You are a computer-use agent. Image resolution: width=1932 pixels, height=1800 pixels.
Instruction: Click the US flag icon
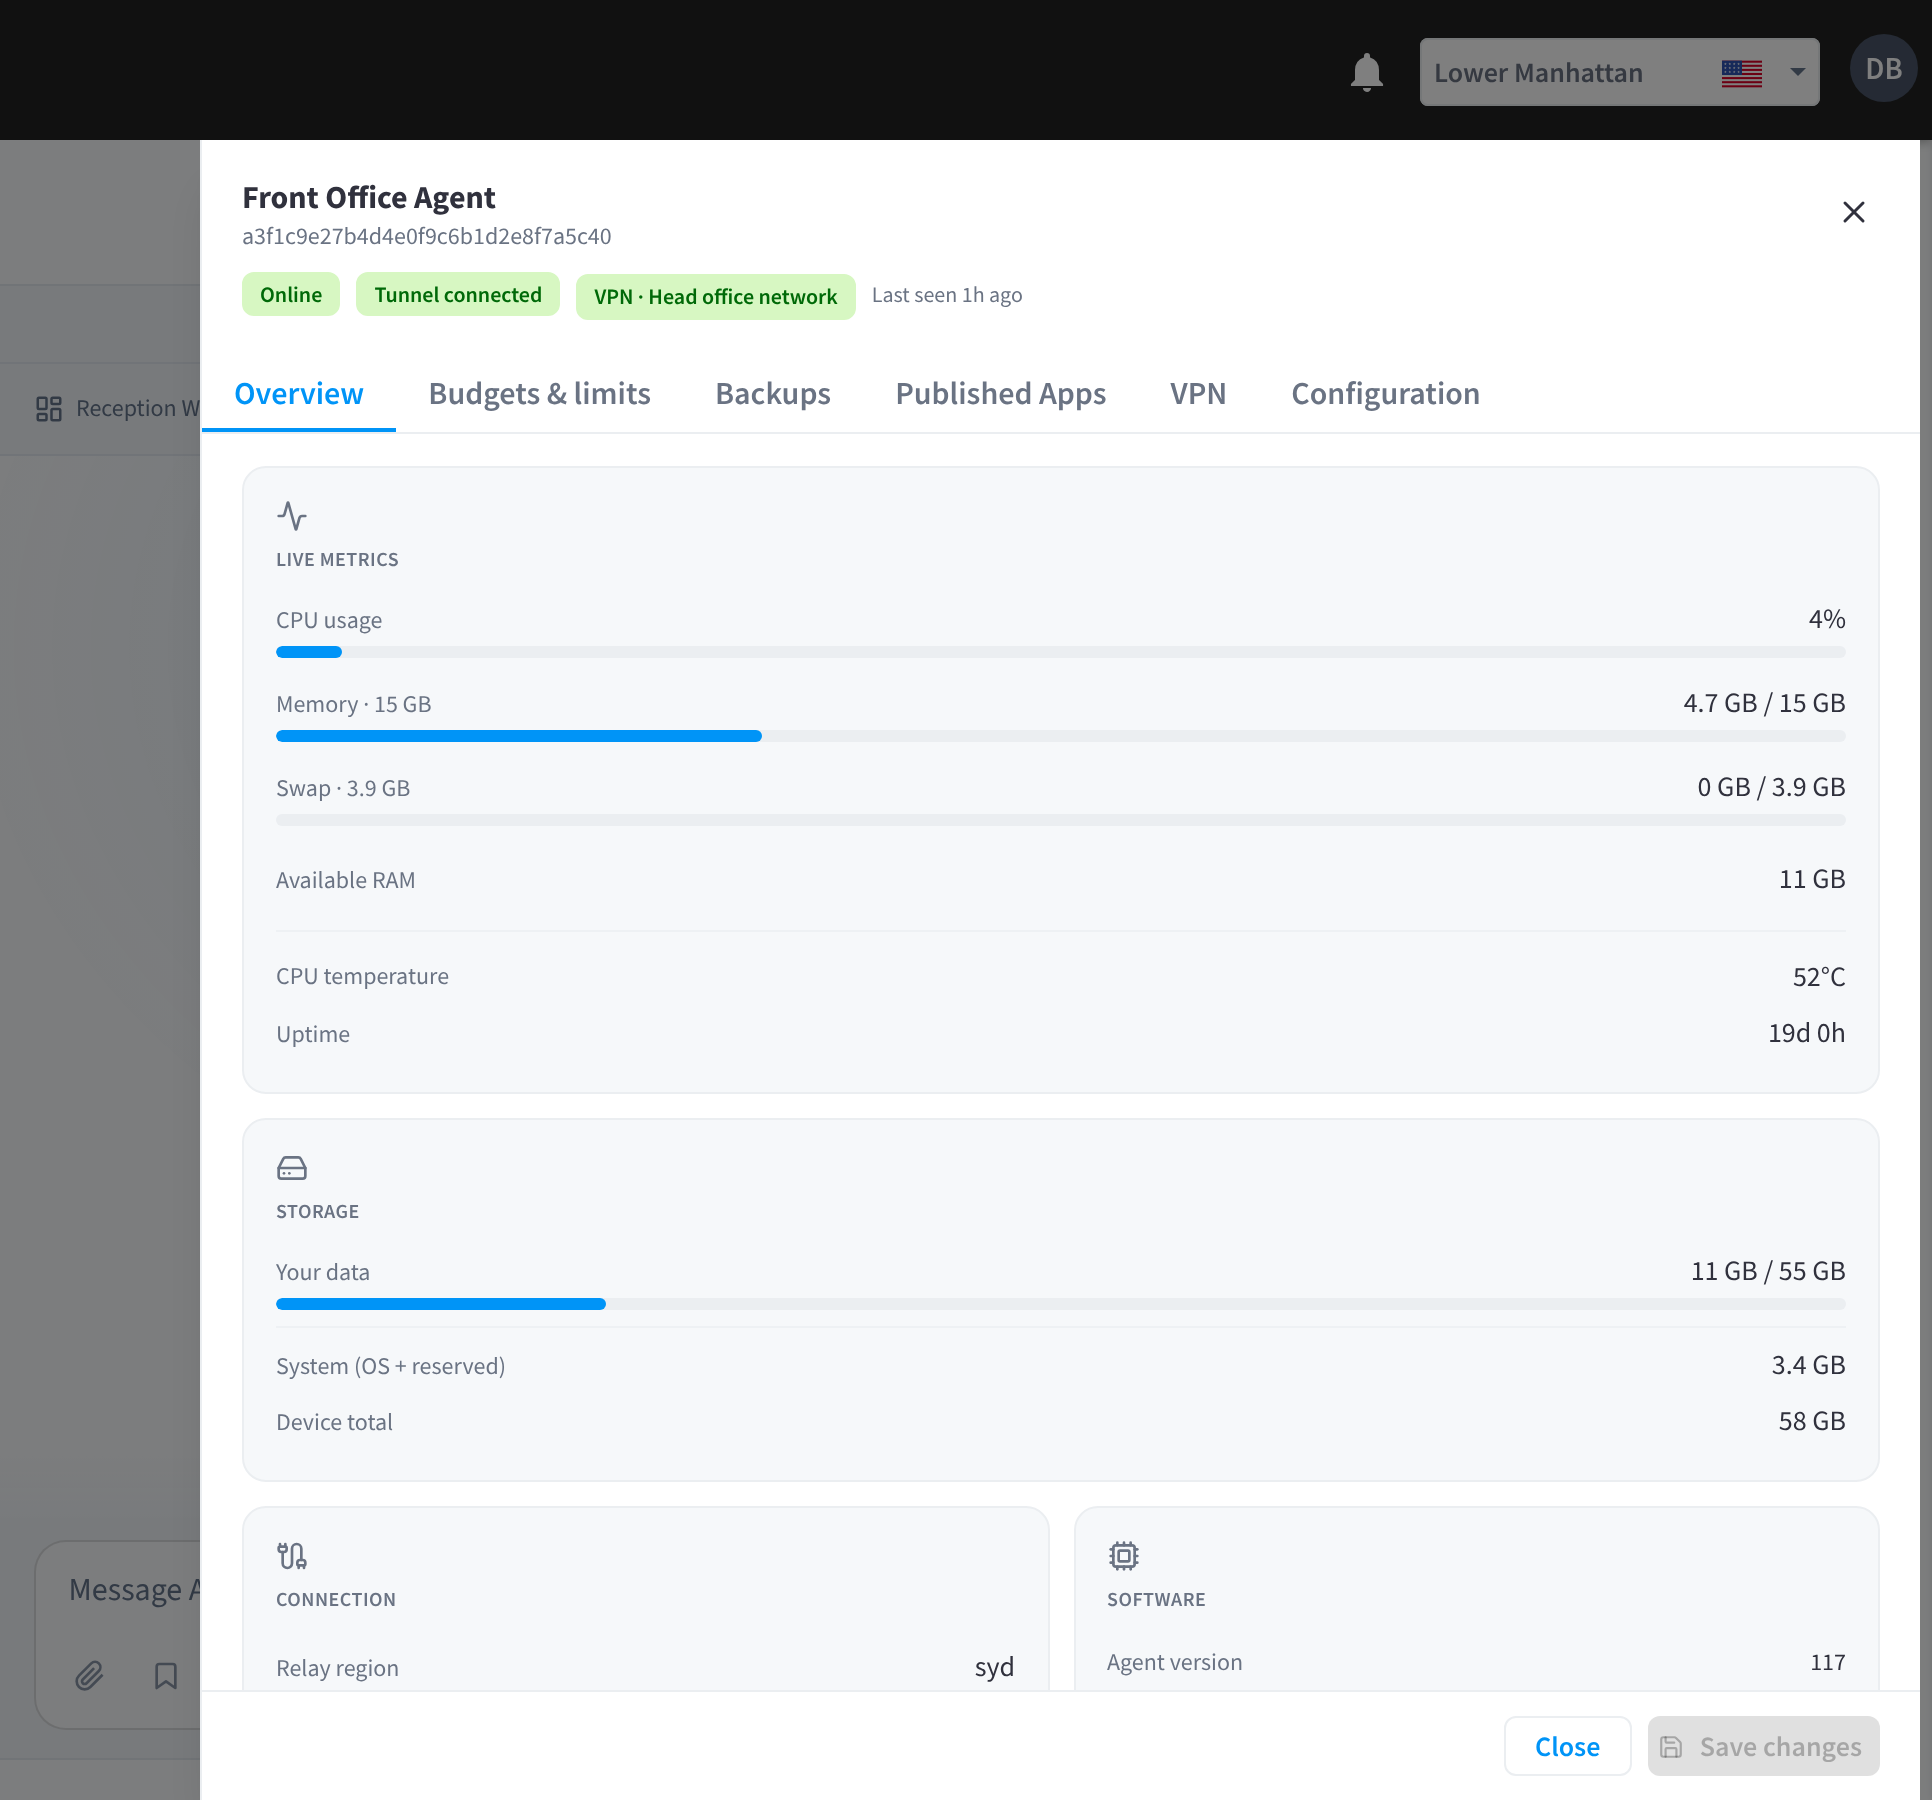(1741, 73)
